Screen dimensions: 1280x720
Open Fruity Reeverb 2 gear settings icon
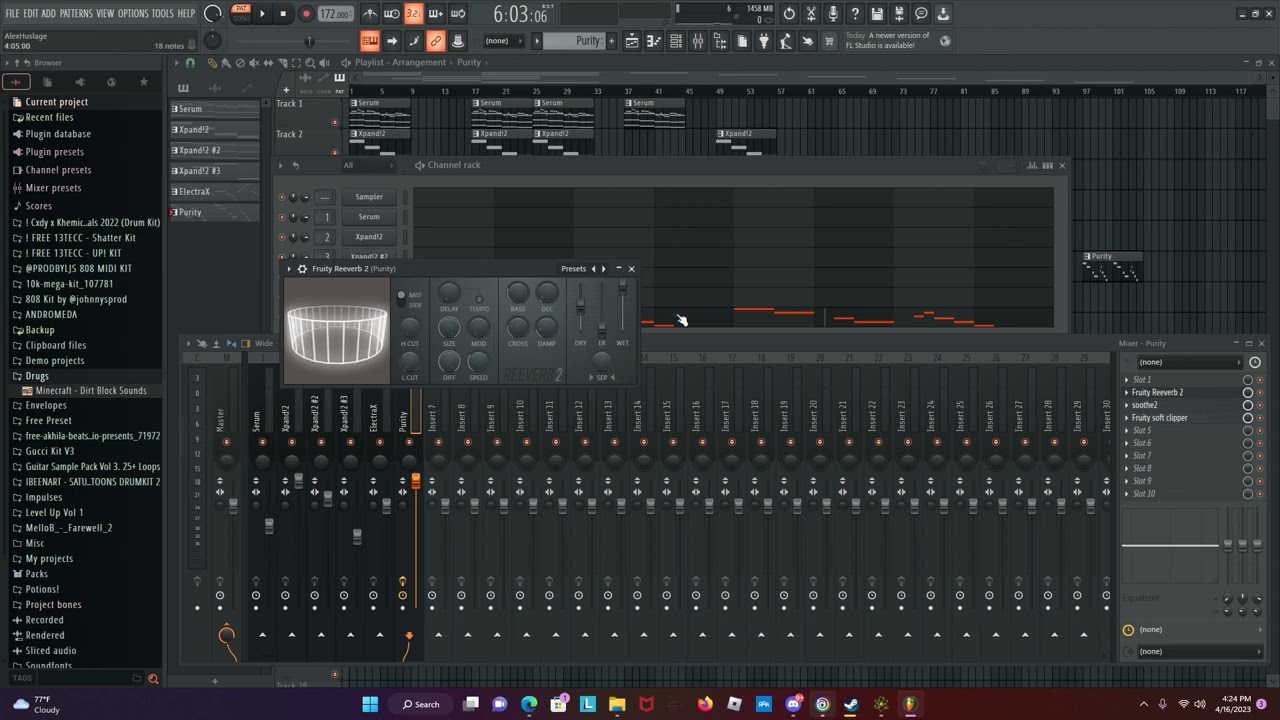[302, 269]
